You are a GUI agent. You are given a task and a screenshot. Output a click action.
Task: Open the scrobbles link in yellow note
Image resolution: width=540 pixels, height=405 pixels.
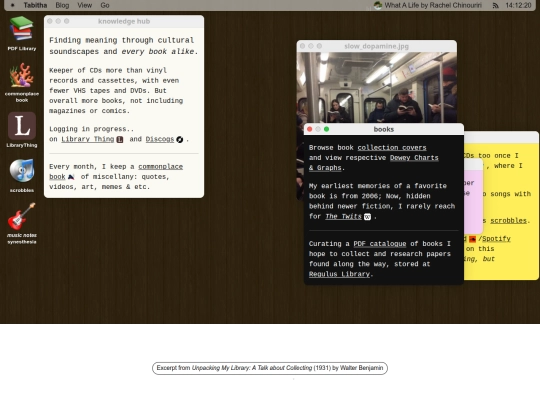508,220
